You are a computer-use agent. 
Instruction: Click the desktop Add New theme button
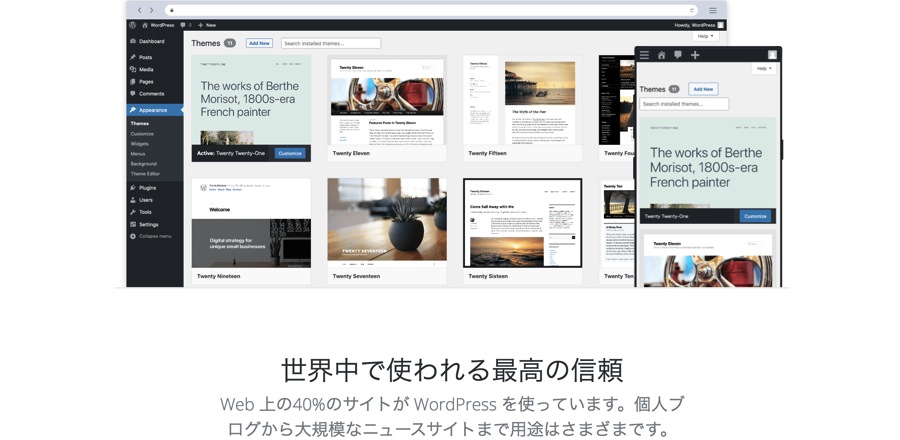[259, 43]
